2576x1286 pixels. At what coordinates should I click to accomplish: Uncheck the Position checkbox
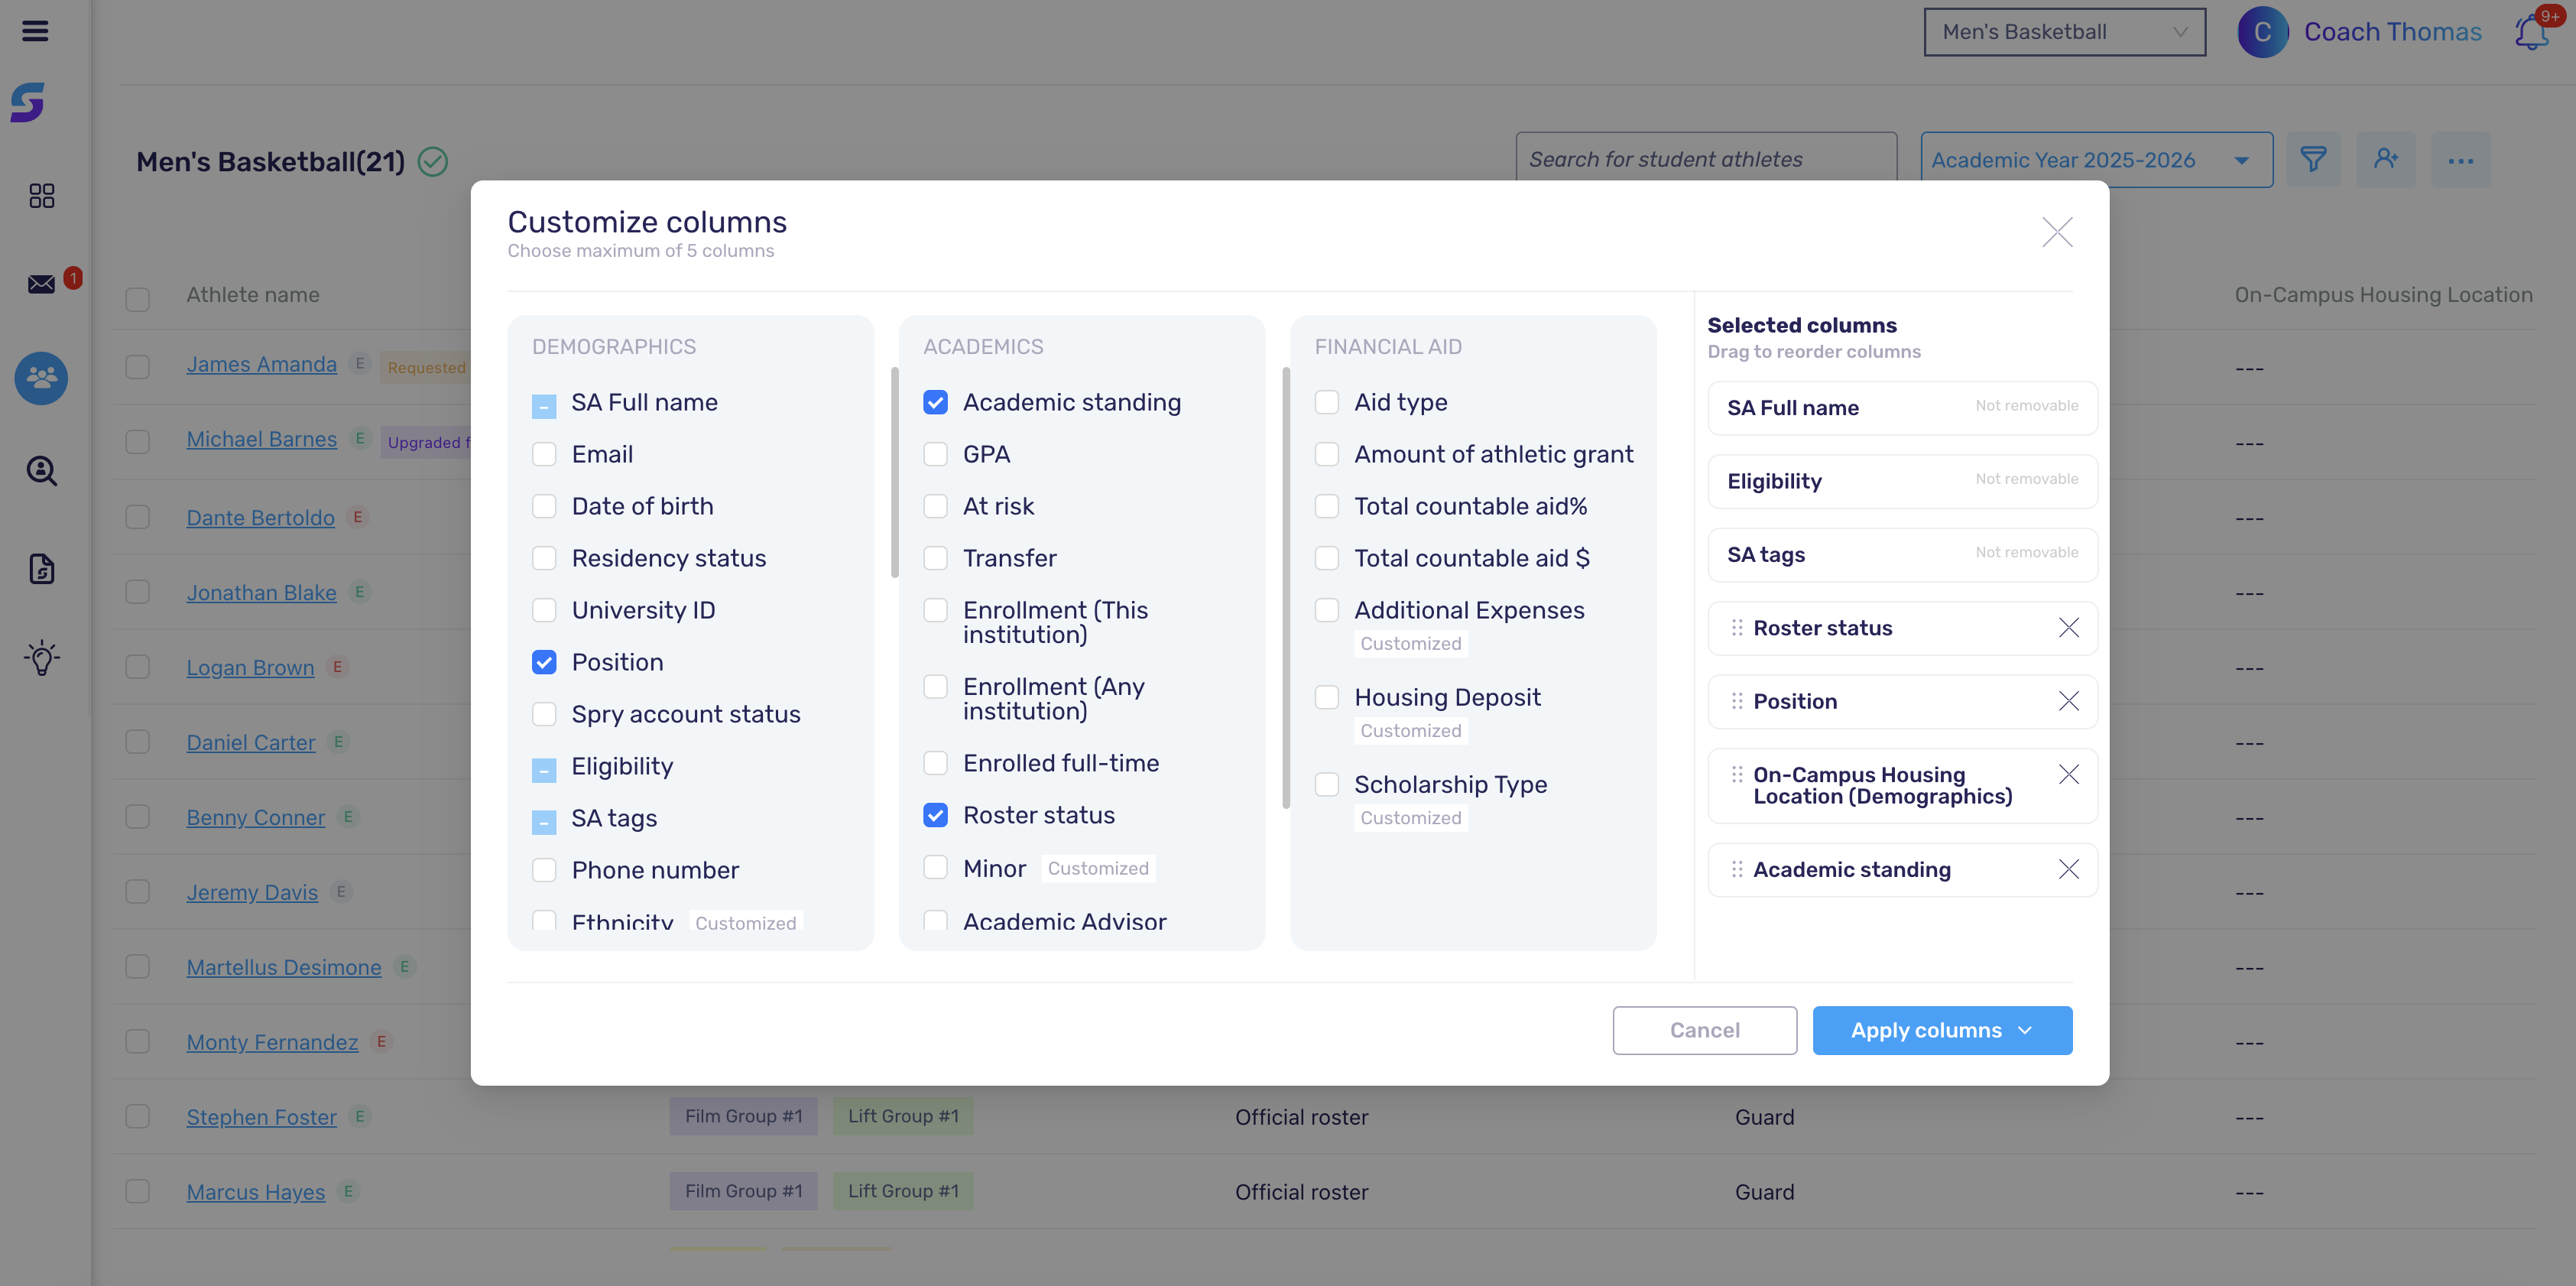[544, 662]
